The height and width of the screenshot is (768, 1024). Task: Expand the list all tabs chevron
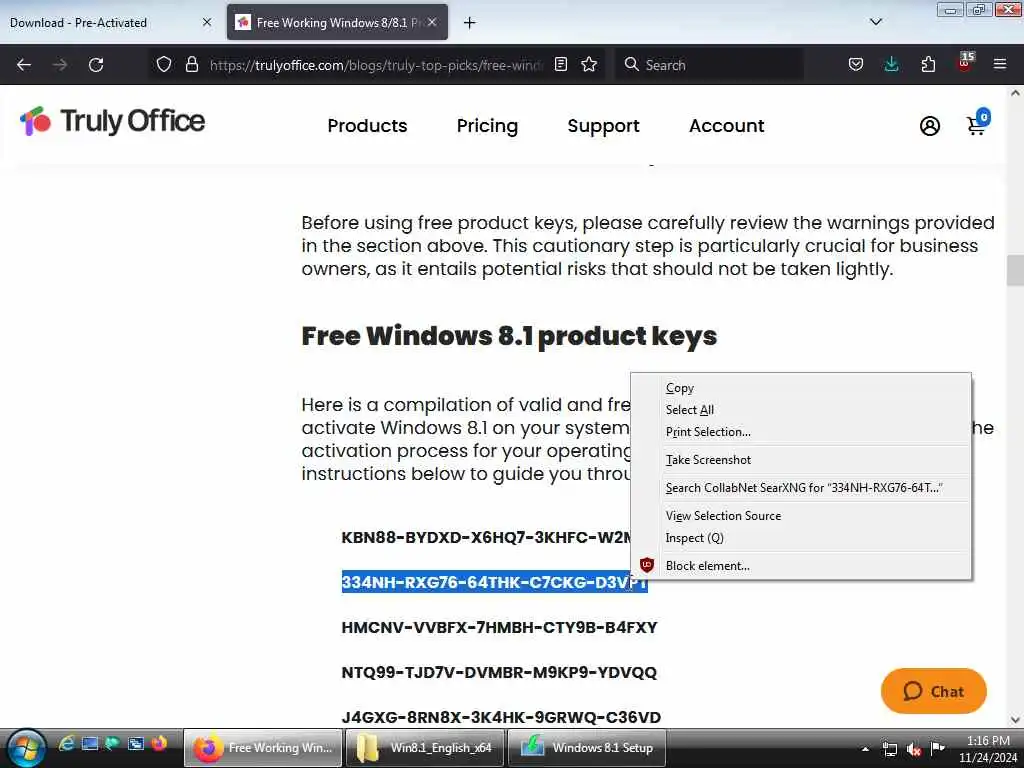coord(876,22)
